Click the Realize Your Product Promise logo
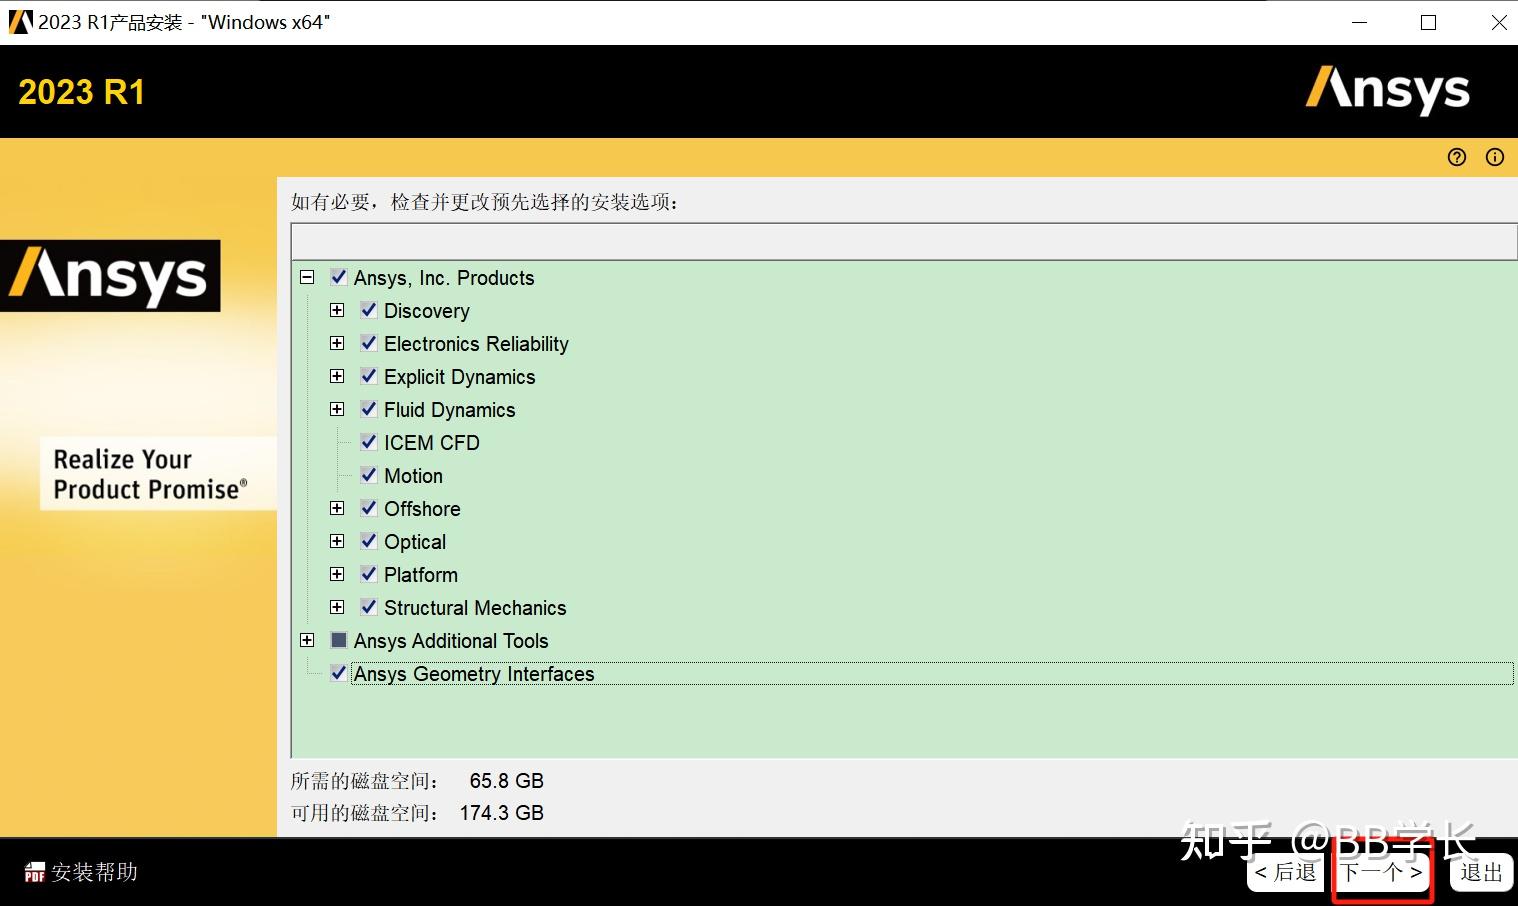Image resolution: width=1518 pixels, height=906 pixels. click(x=157, y=473)
